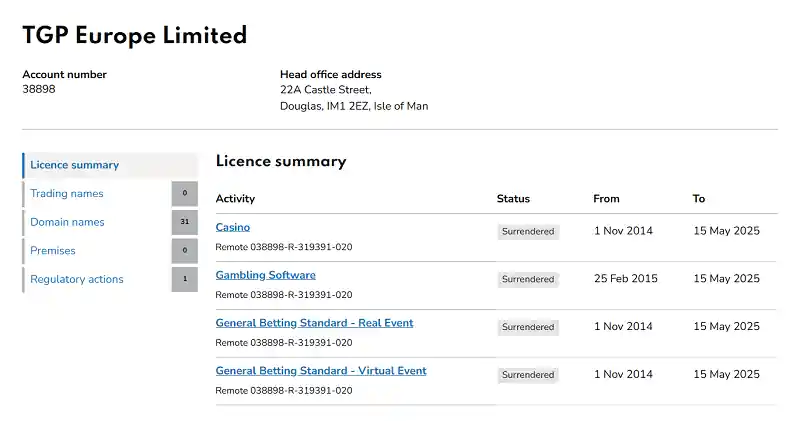Image resolution: width=800 pixels, height=421 pixels.
Task: Open General Betting Standard - Virtual Event link
Action: point(321,371)
